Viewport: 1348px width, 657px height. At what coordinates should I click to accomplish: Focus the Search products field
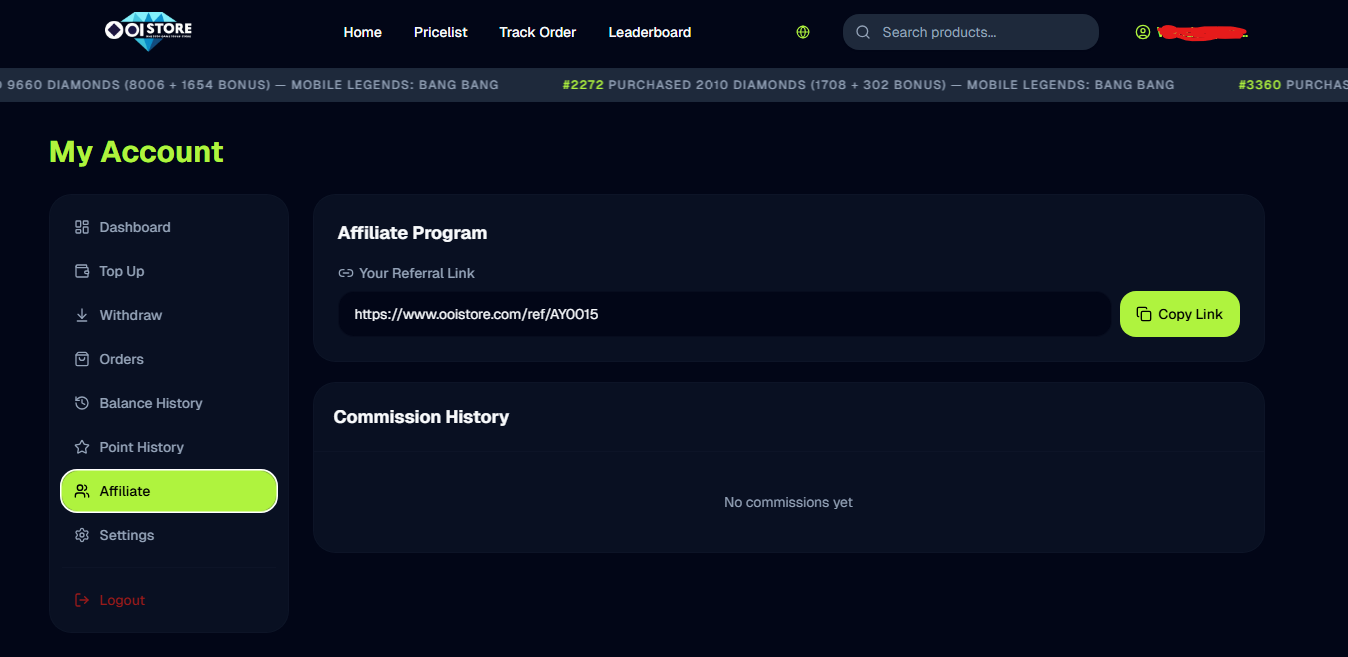coord(971,32)
